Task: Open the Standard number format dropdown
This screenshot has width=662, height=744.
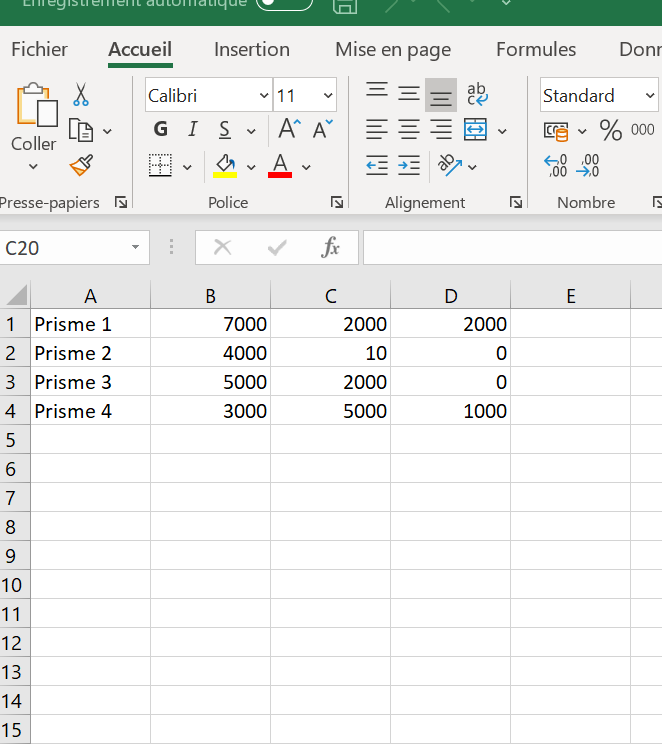Action: point(650,96)
